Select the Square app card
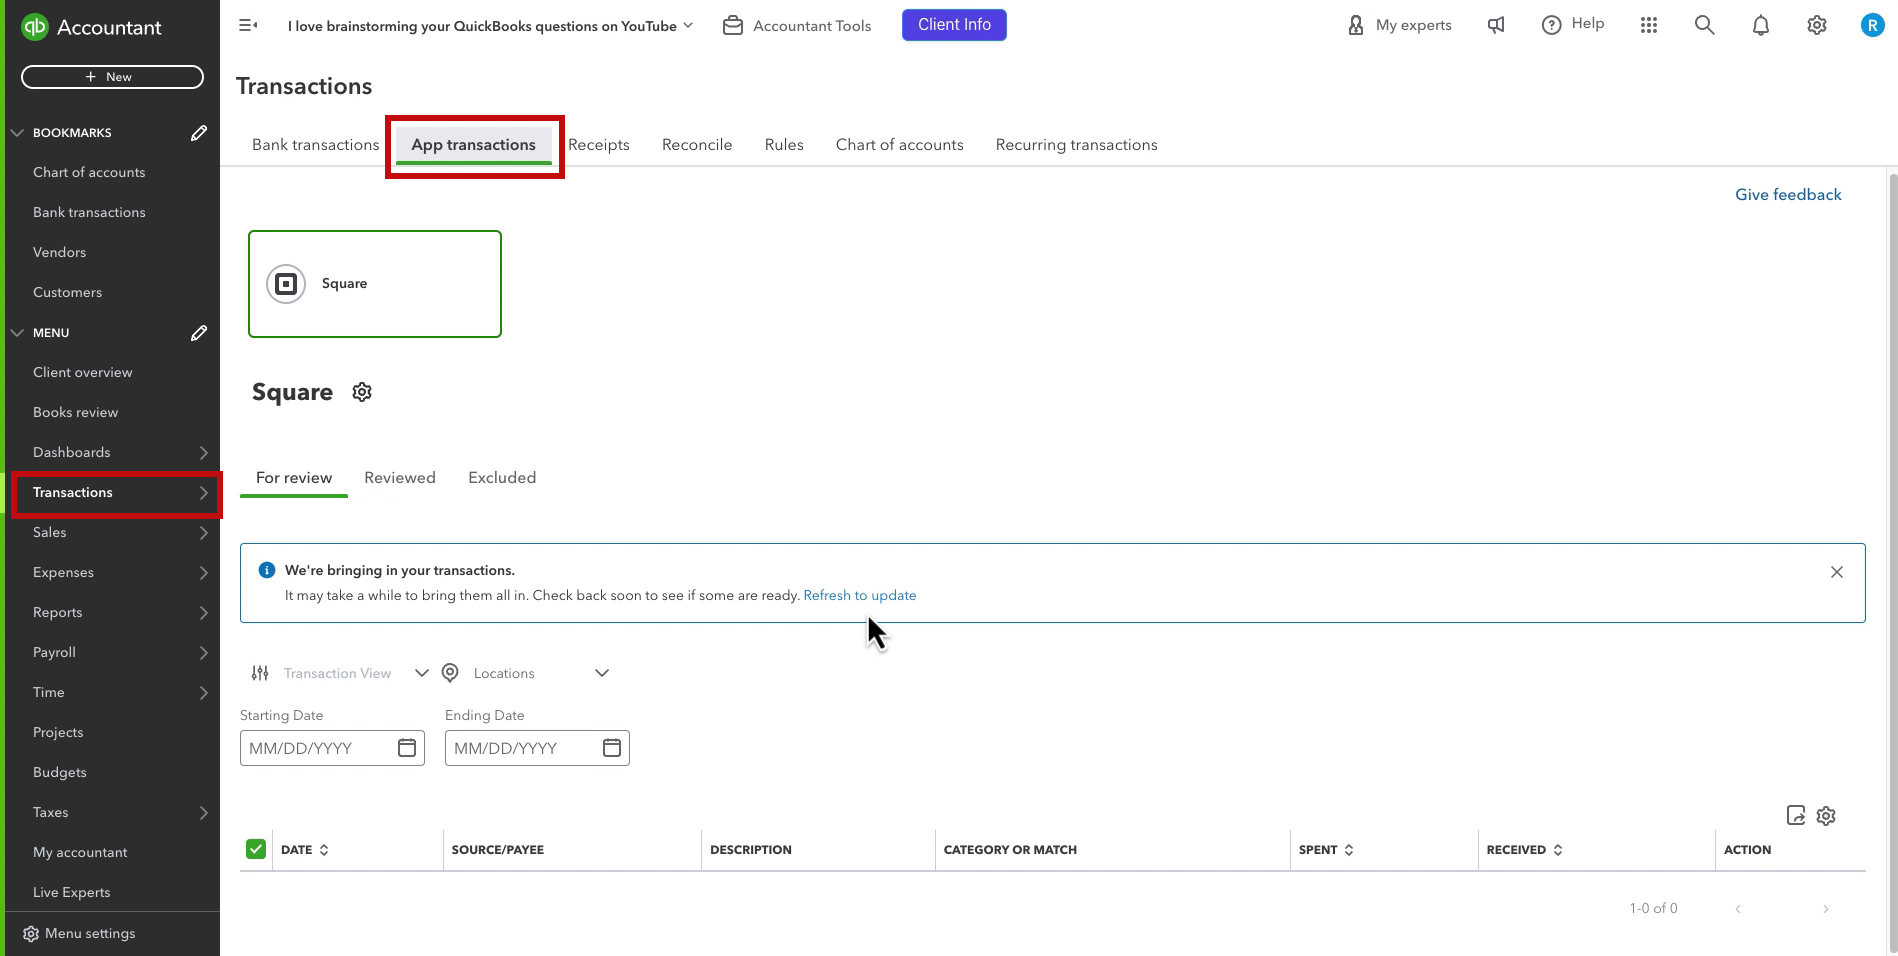Viewport: 1898px width, 956px height. [375, 284]
